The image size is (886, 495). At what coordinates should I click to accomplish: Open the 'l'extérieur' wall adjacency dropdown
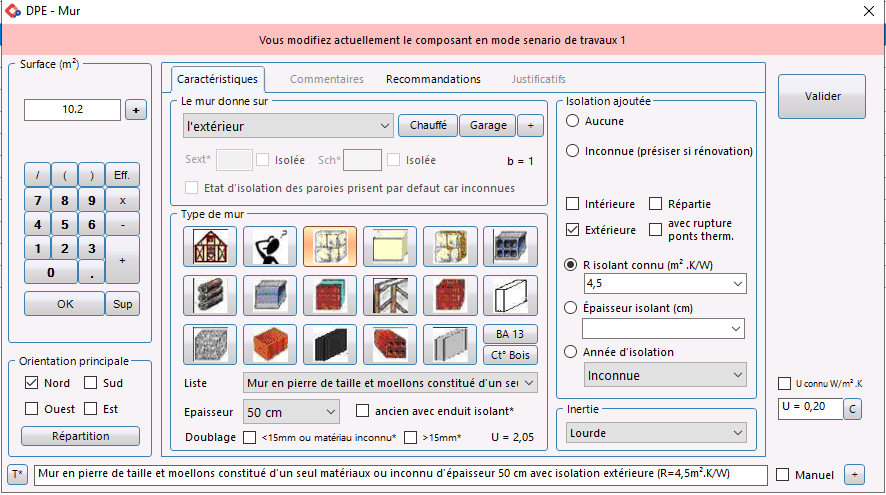pyautogui.click(x=287, y=127)
